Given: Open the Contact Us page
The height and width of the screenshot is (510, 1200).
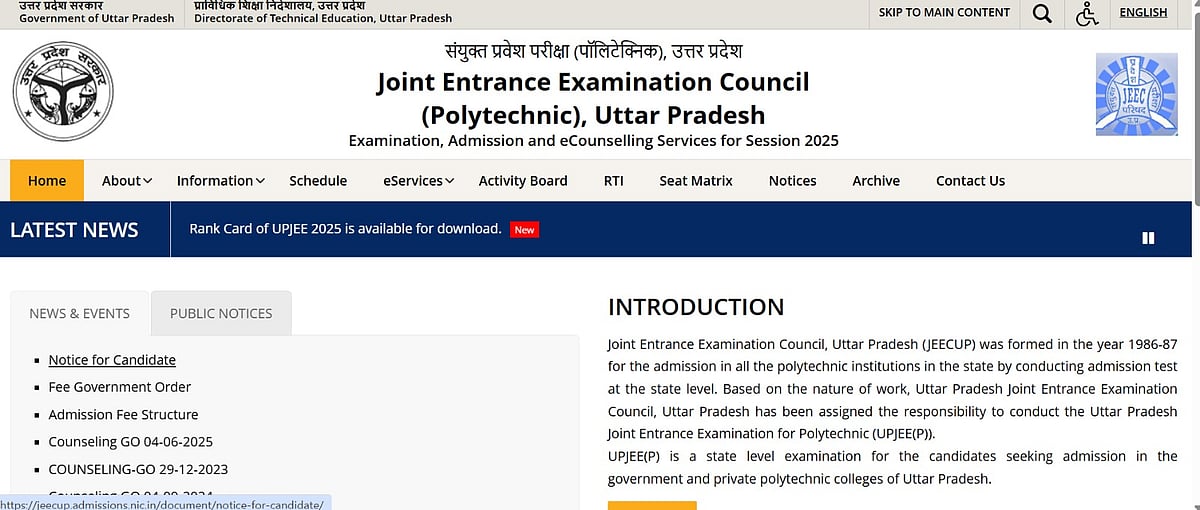Looking at the screenshot, I should [x=970, y=181].
